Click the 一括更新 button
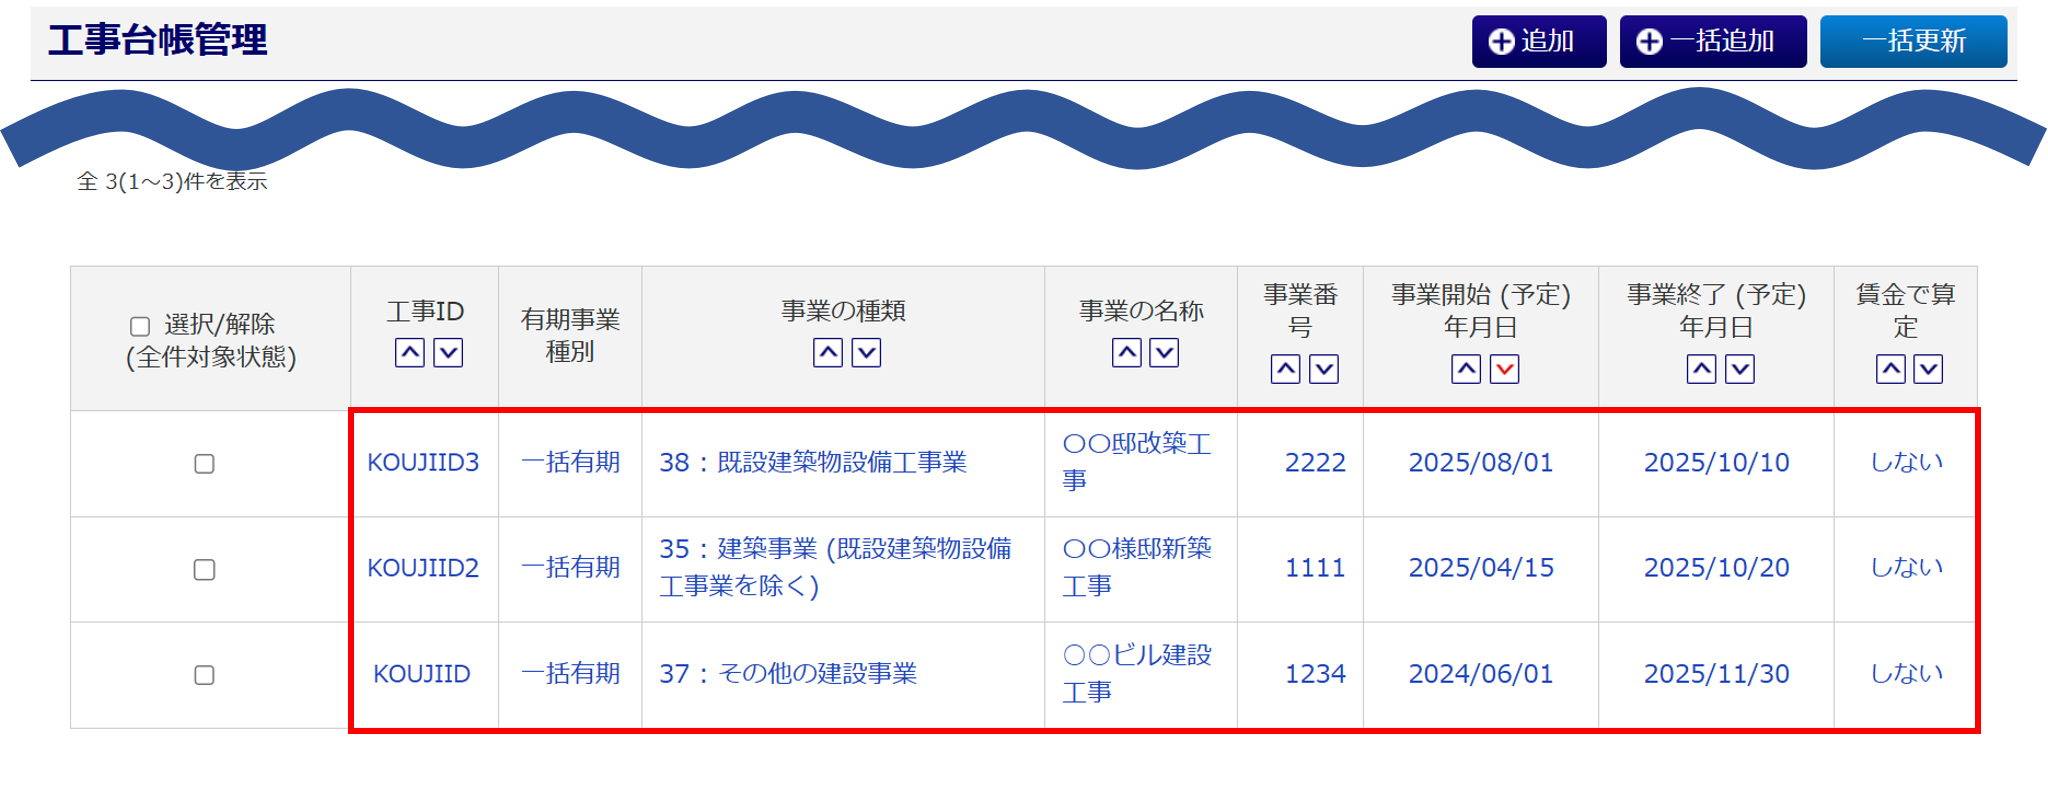 point(1913,41)
